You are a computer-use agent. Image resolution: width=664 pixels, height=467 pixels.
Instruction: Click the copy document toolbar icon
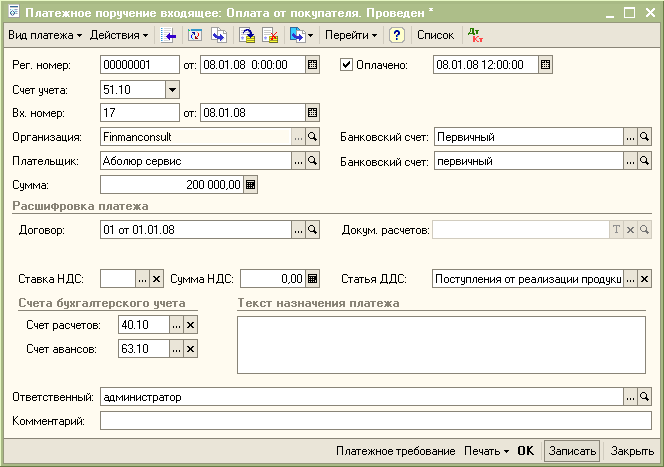[219, 35]
